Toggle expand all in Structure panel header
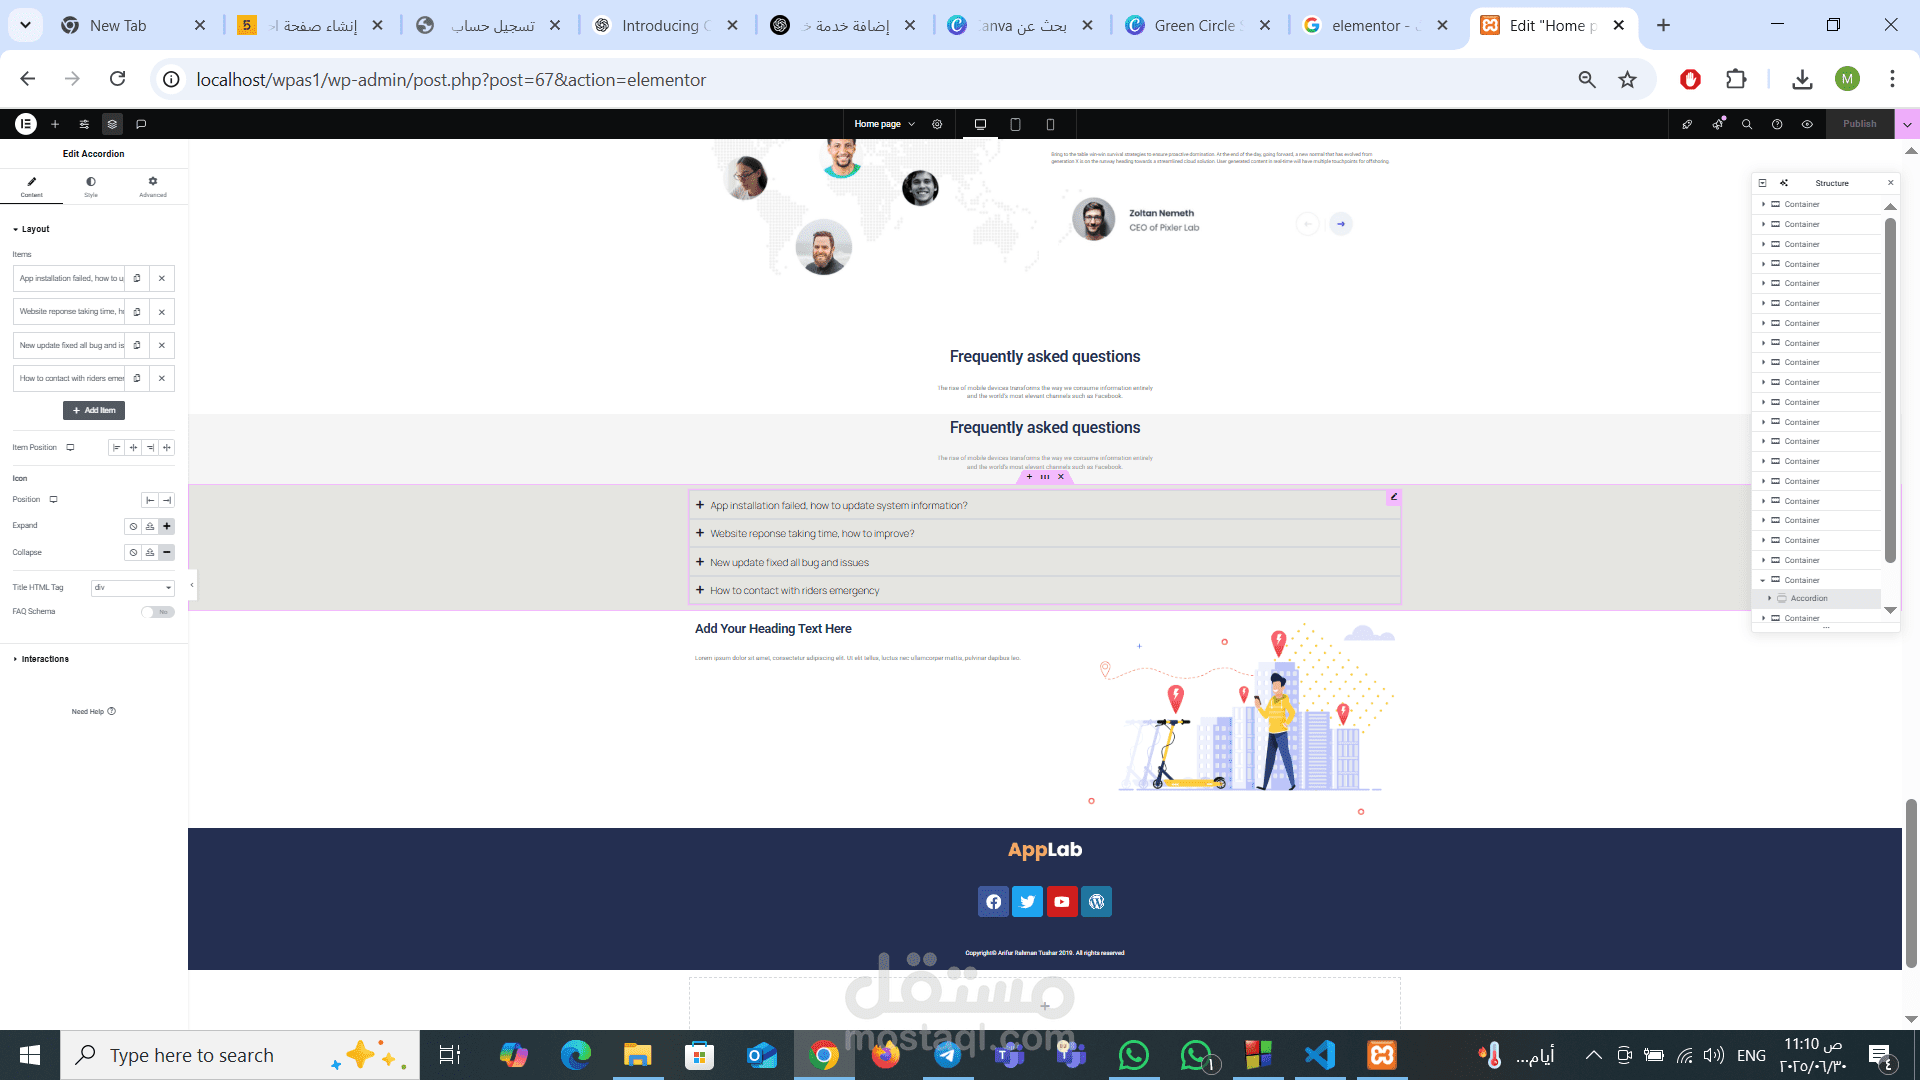Image resolution: width=1920 pixels, height=1080 pixels. [x=1762, y=183]
